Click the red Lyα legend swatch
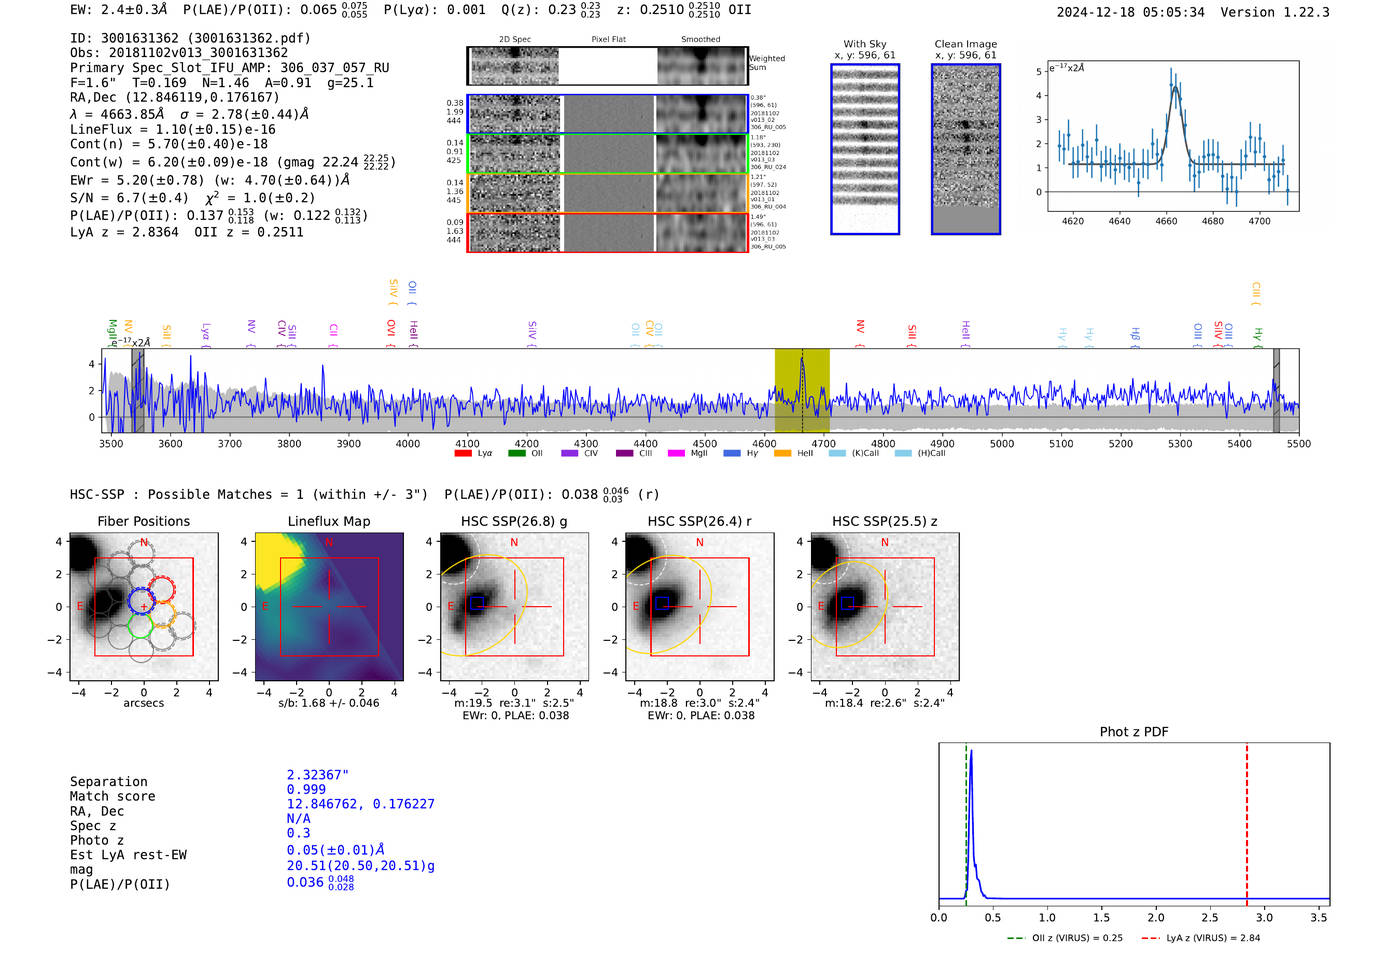Image resolution: width=1400 pixels, height=953 pixels. pos(463,453)
